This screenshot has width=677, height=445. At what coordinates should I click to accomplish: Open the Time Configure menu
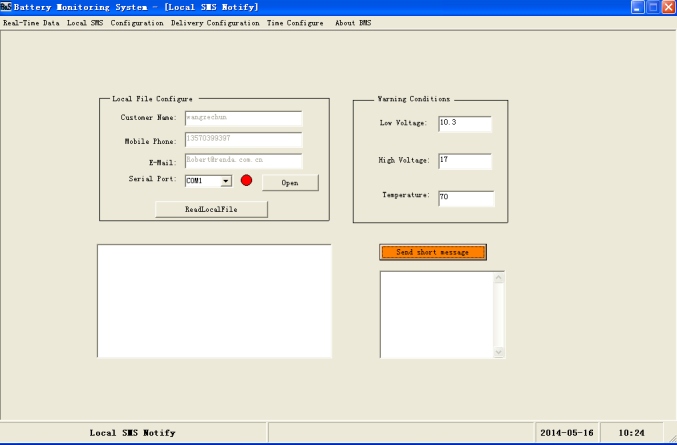click(296, 23)
